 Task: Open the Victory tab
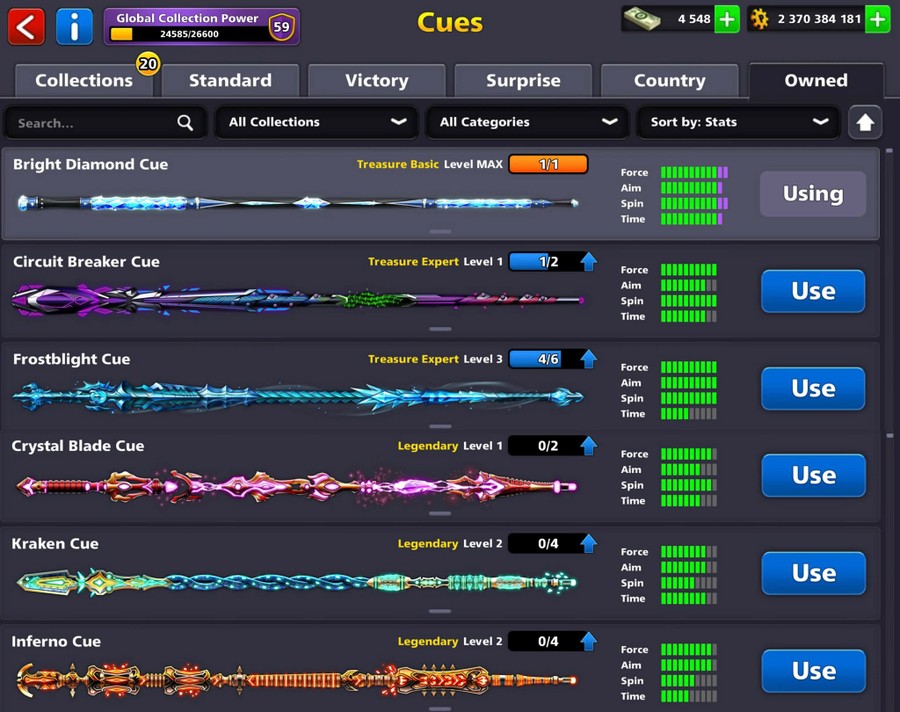point(376,81)
